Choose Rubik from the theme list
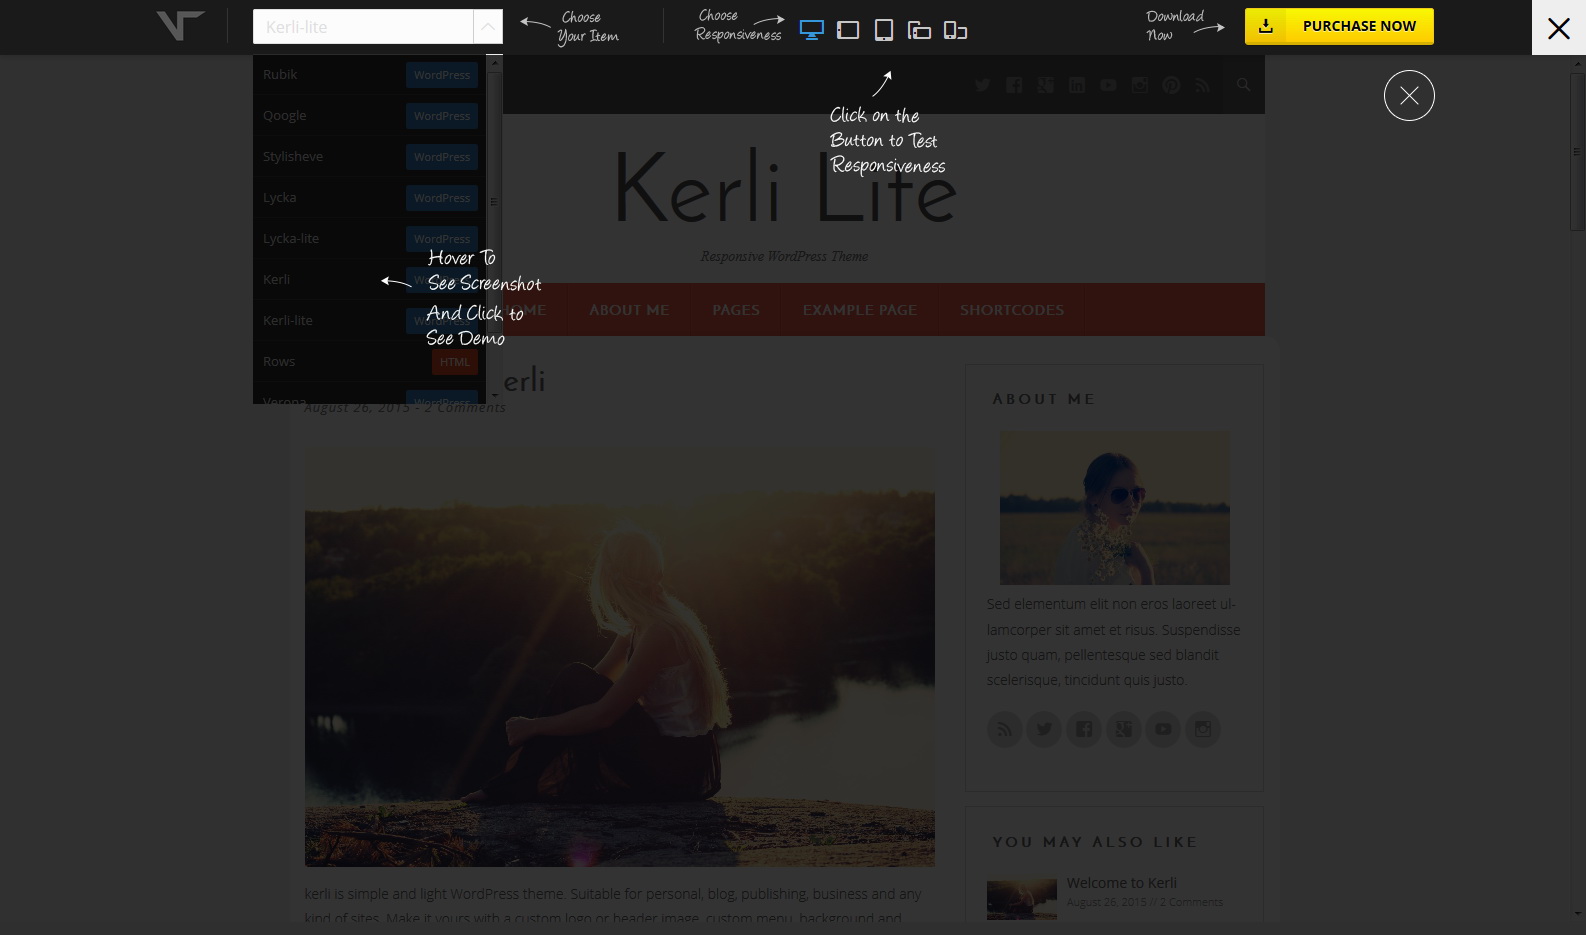Screen dimensions: 1586x935 click(369, 75)
